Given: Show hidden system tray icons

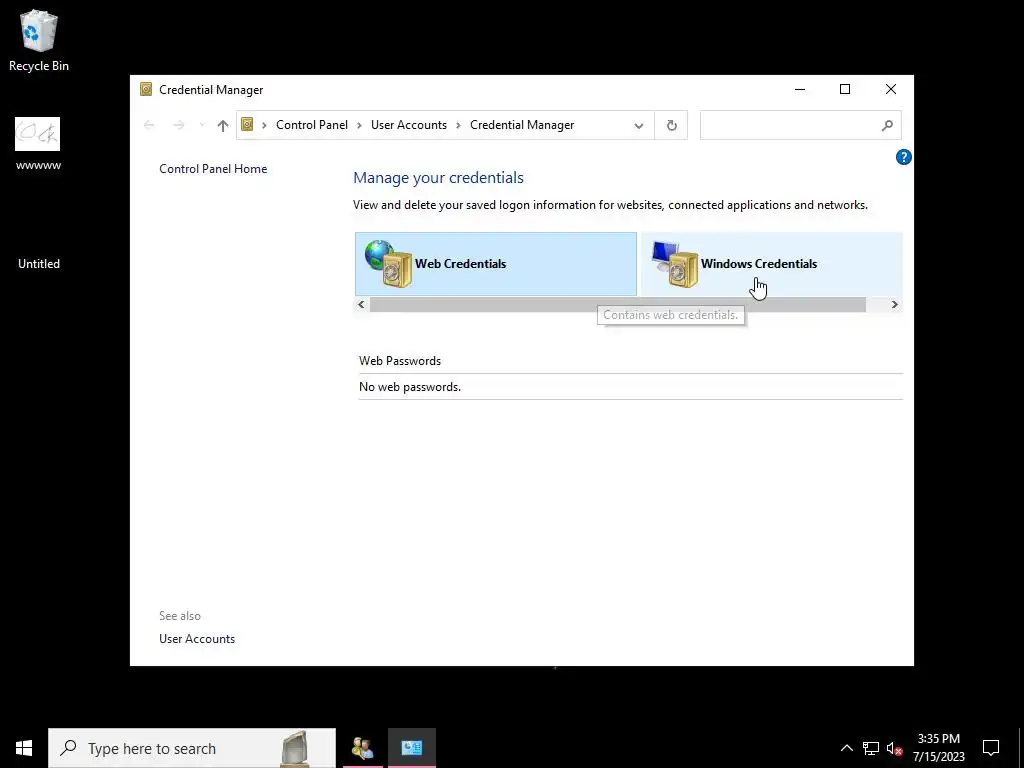Looking at the screenshot, I should point(846,748).
